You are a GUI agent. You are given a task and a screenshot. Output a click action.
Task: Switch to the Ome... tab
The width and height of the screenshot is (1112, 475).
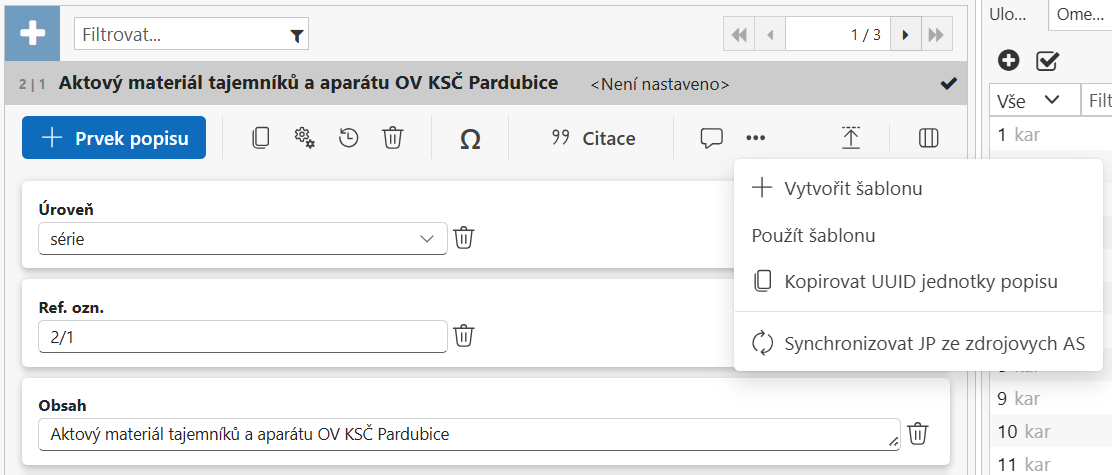coord(1080,16)
